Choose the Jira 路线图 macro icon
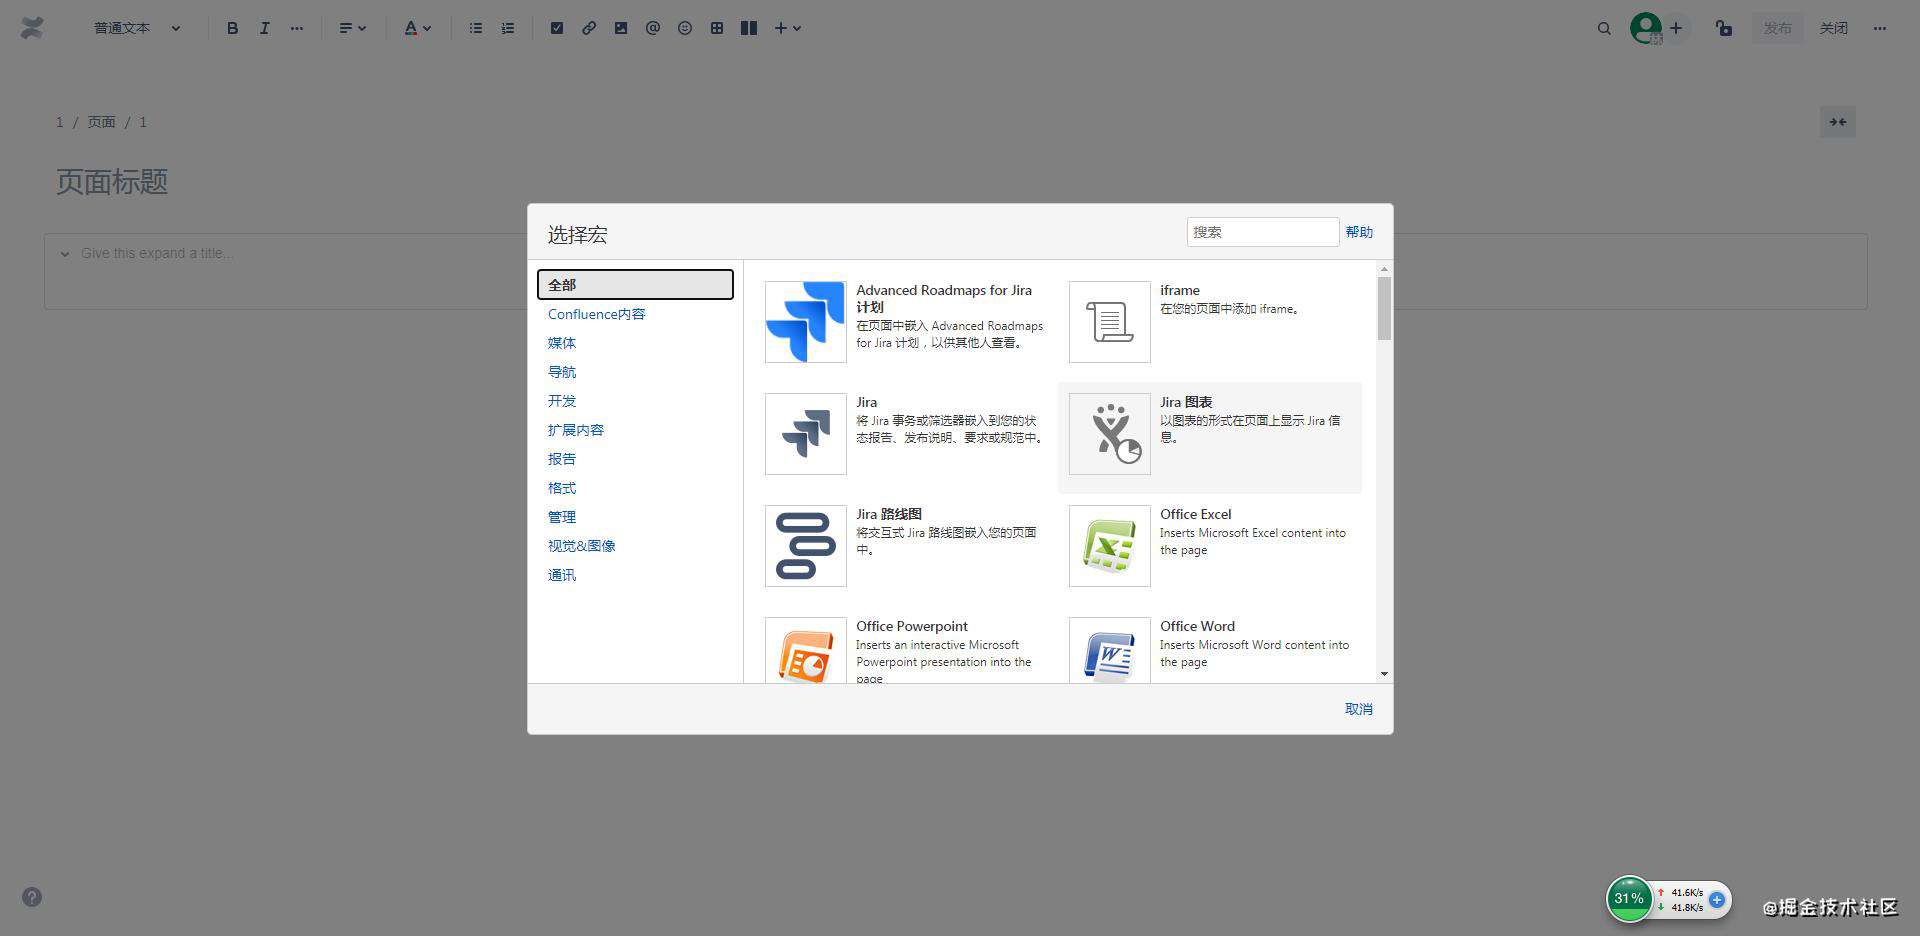Viewport: 1920px width, 936px height. coord(806,546)
